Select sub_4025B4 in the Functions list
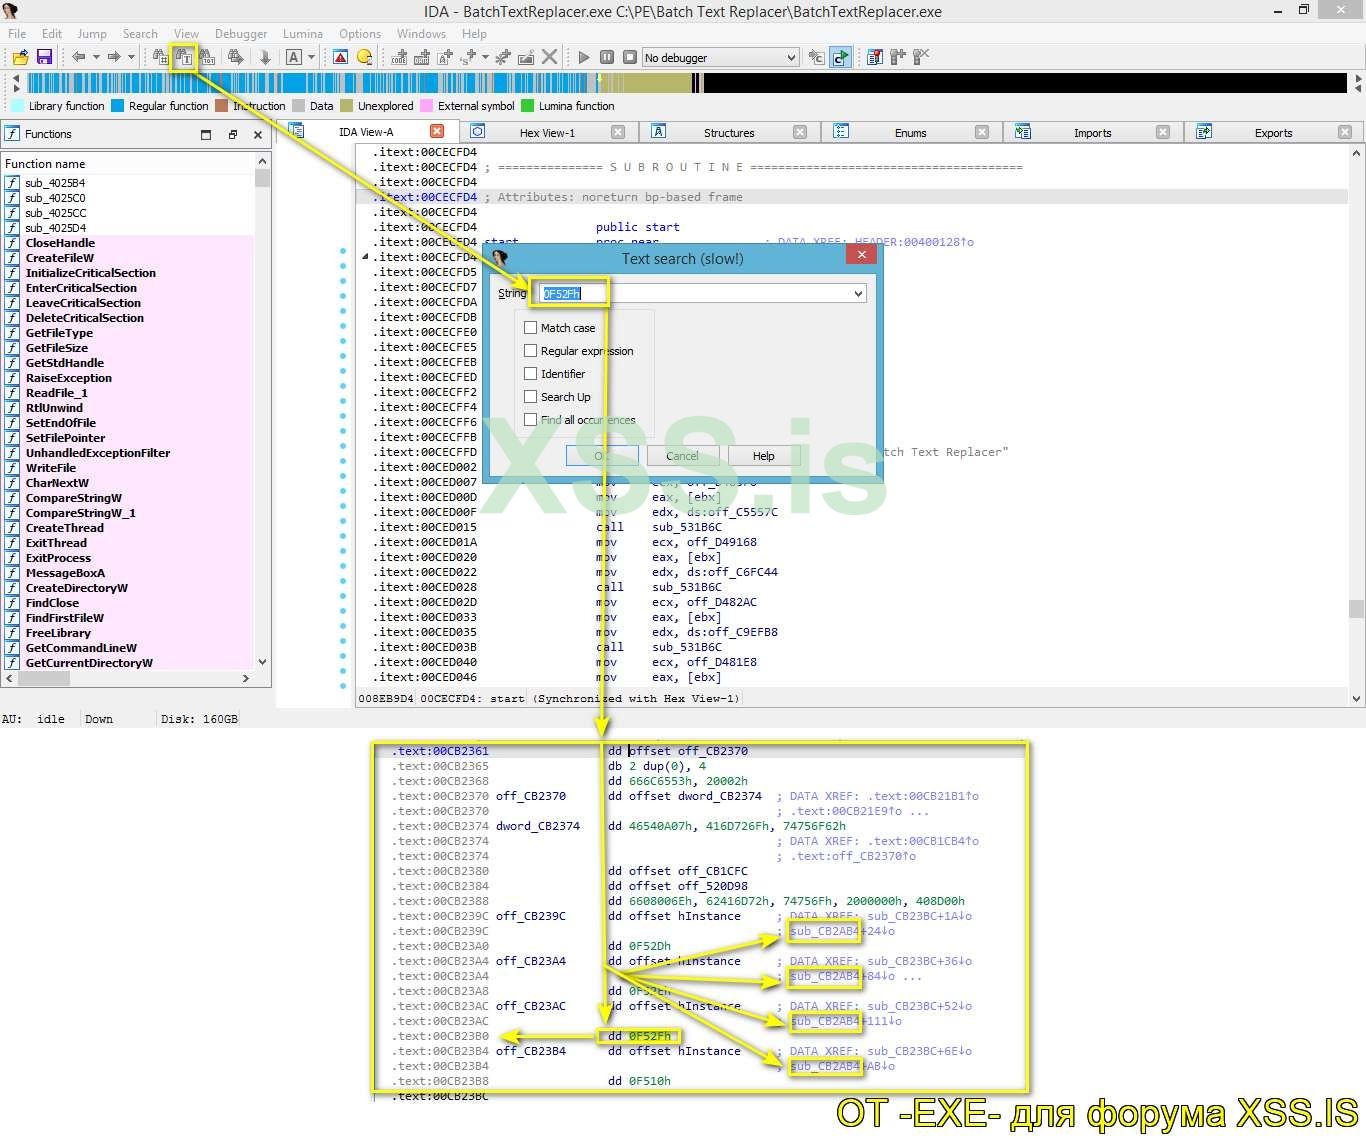 coord(55,183)
